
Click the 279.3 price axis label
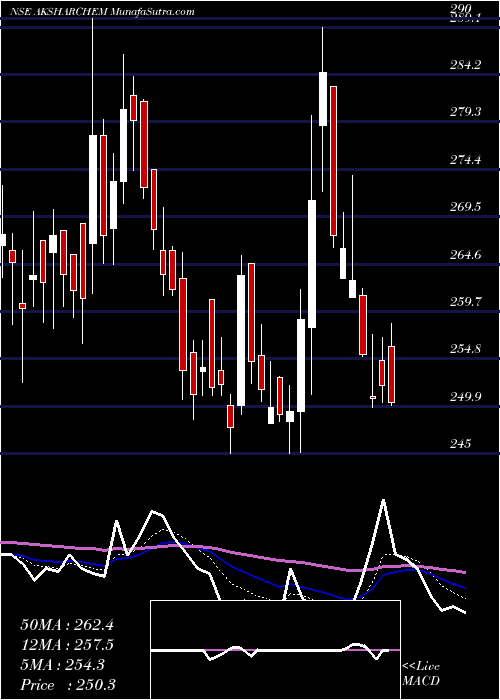pos(466,112)
